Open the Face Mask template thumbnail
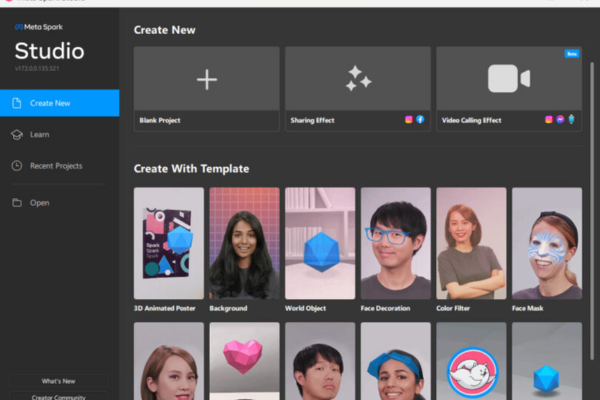This screenshot has width=600, height=400. click(547, 243)
